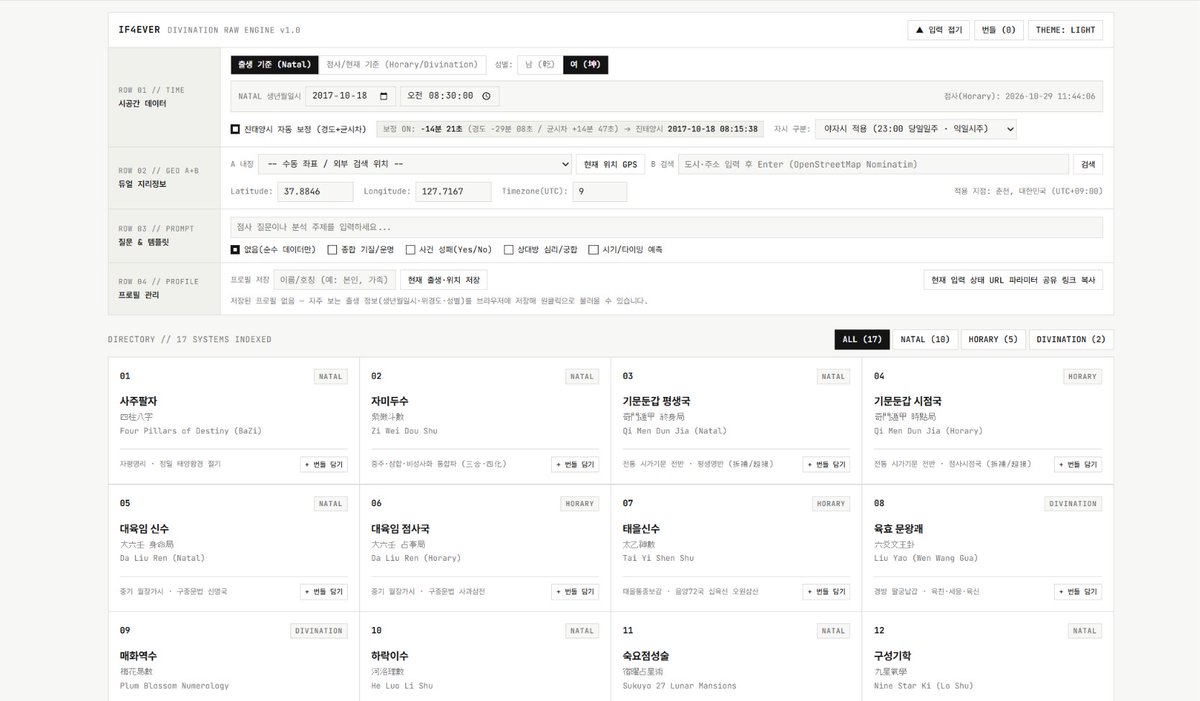1200x701 pixels.
Task: Select gender 여 (坤)
Action: point(585,65)
